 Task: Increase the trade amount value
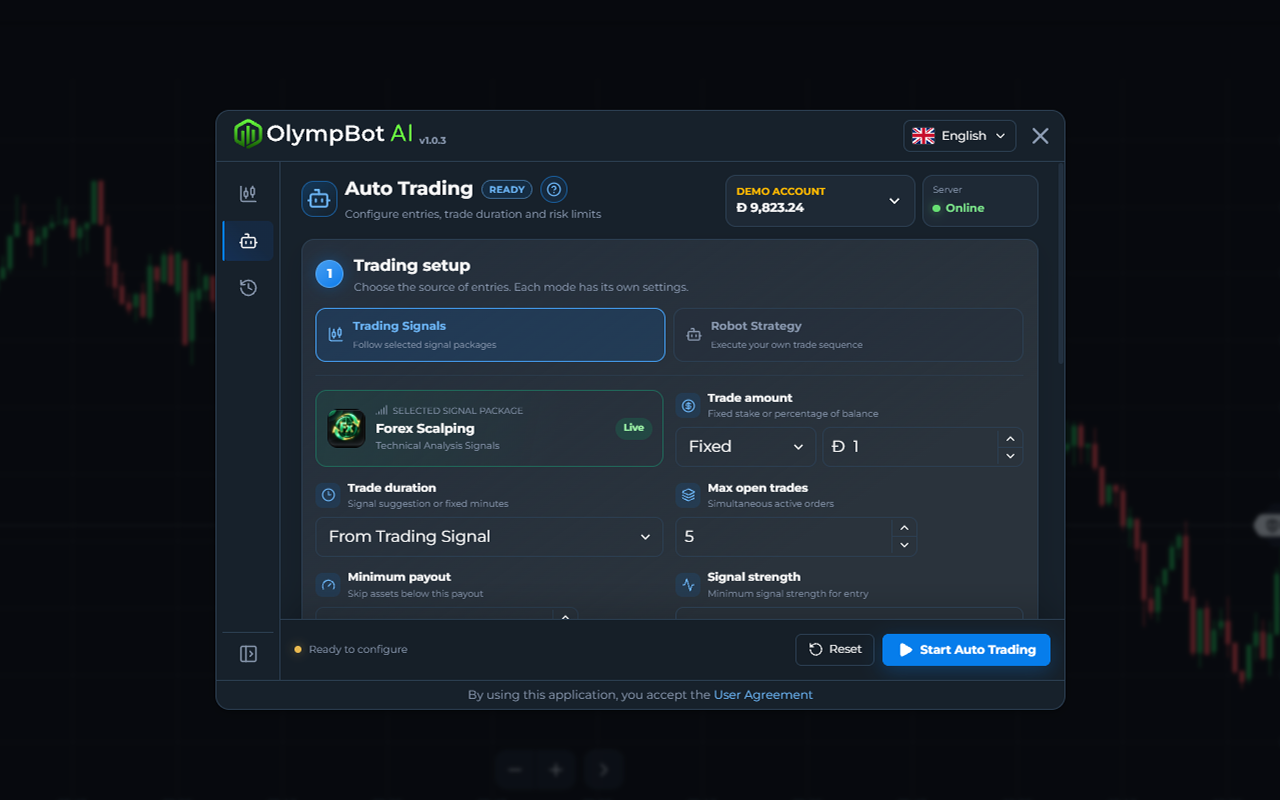point(1010,438)
